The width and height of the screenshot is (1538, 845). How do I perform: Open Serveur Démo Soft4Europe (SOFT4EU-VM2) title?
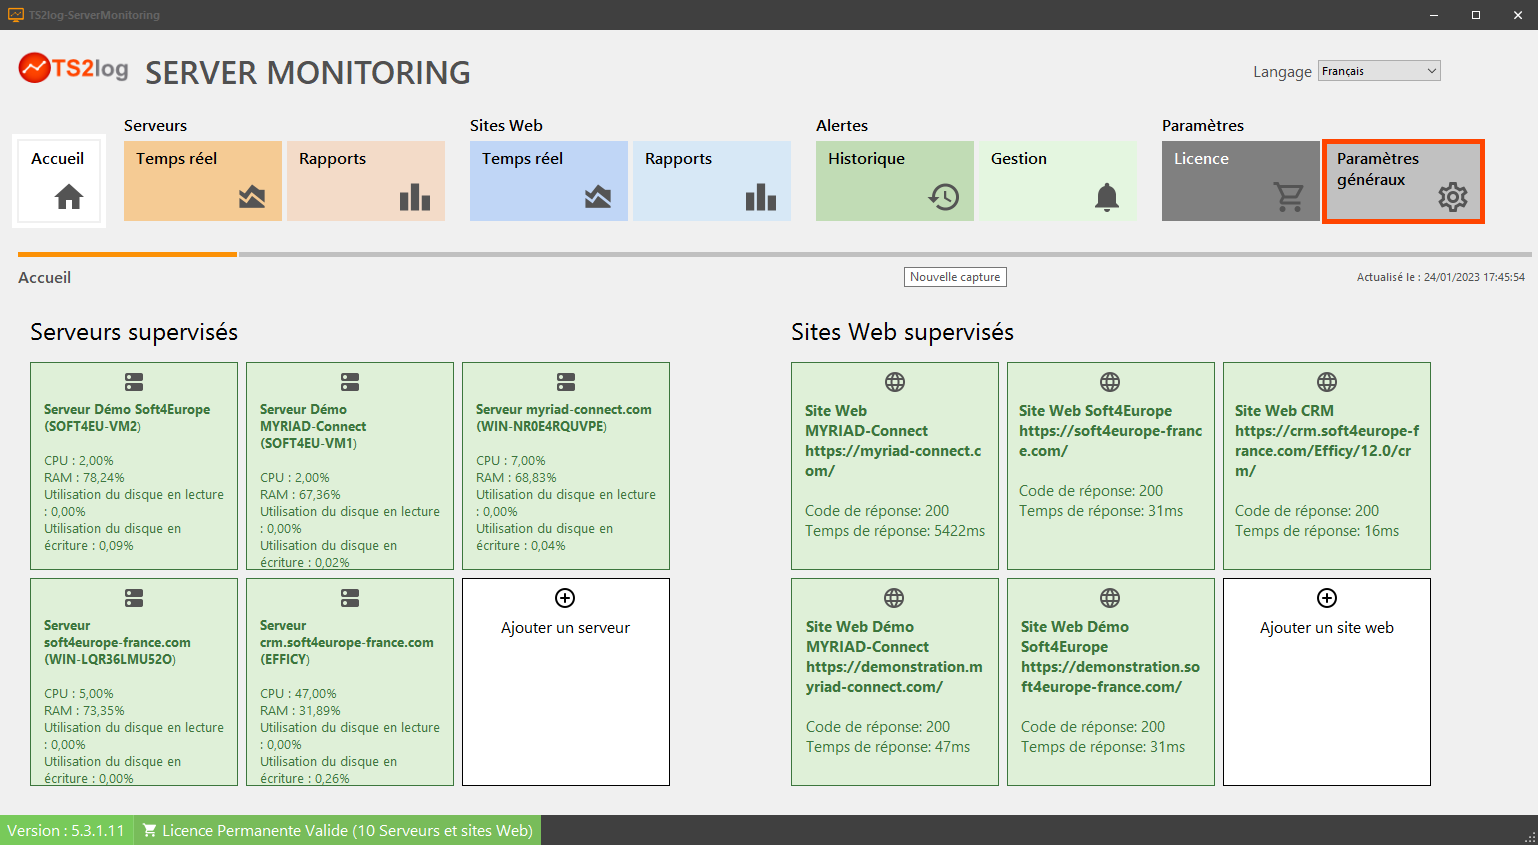tap(127, 418)
